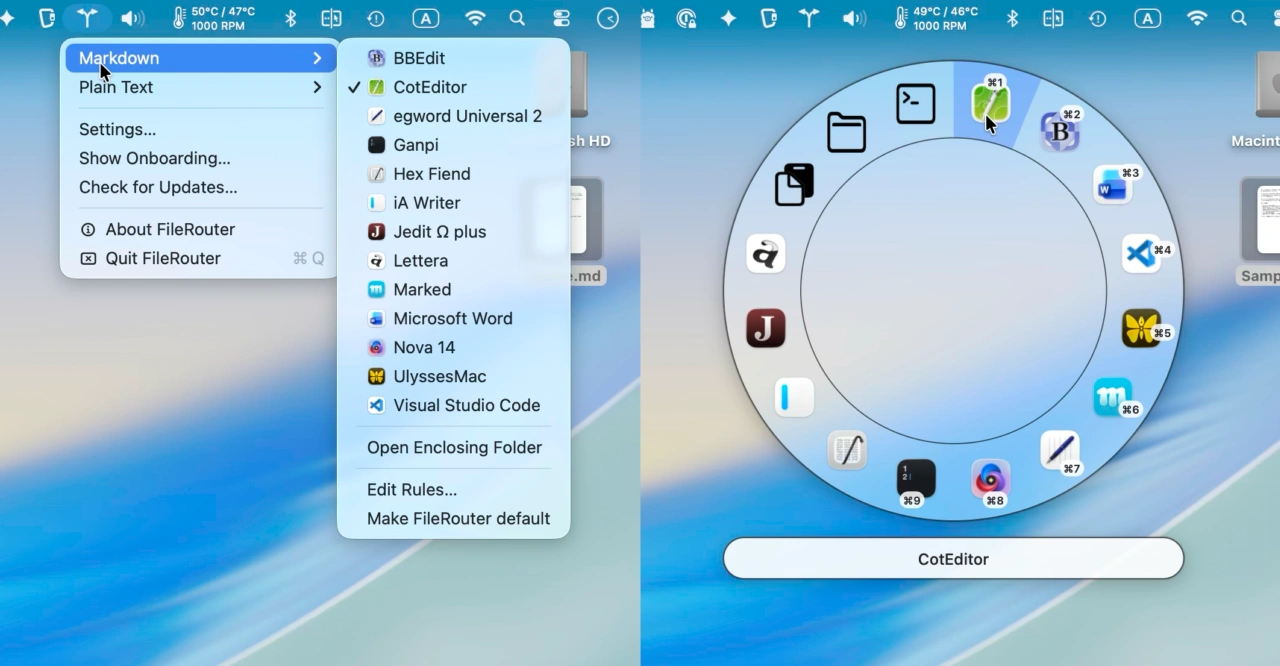
Task: Click the input source A icon, right menu bar
Action: 1147,18
